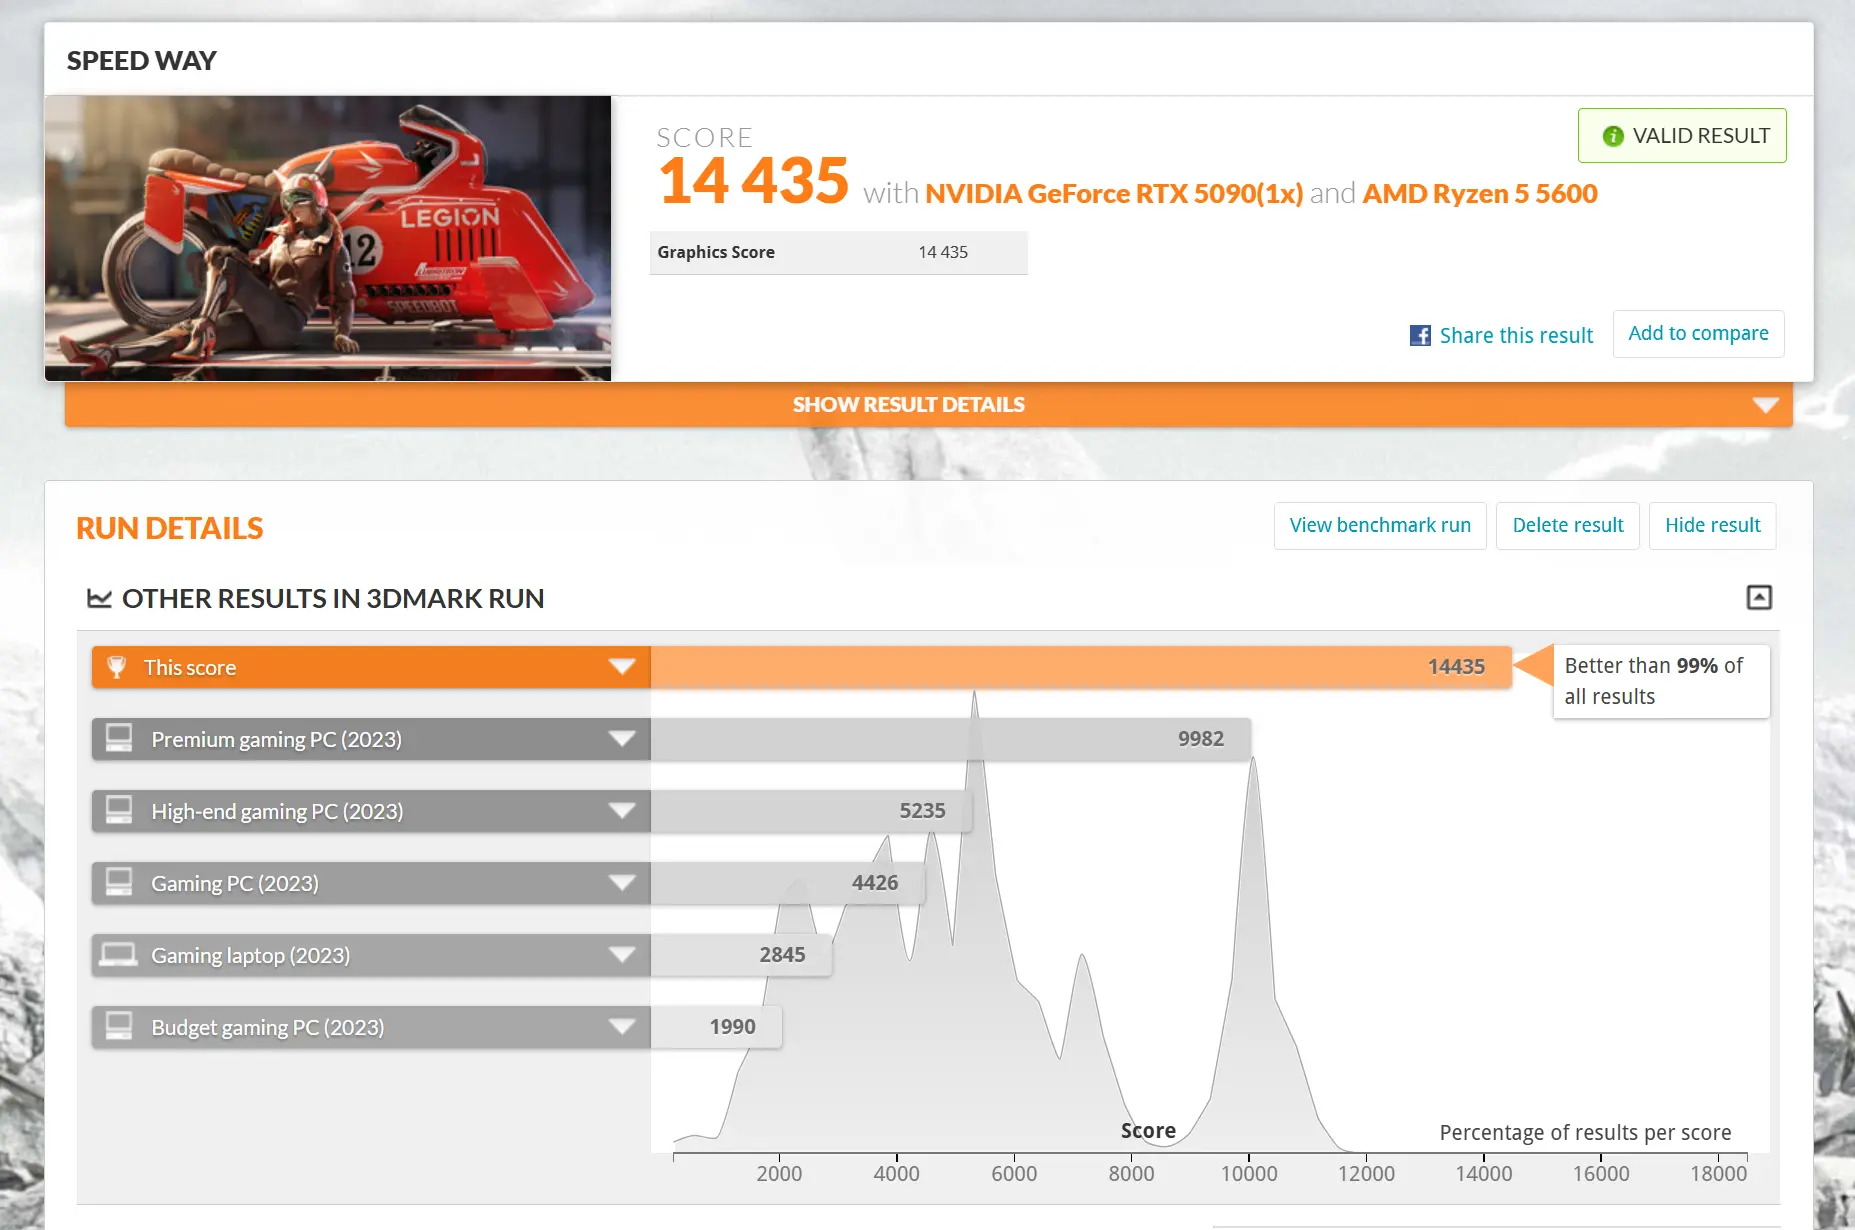Click the Budget gaming PC monitor icon
Image resolution: width=1855 pixels, height=1230 pixels.
point(119,1026)
